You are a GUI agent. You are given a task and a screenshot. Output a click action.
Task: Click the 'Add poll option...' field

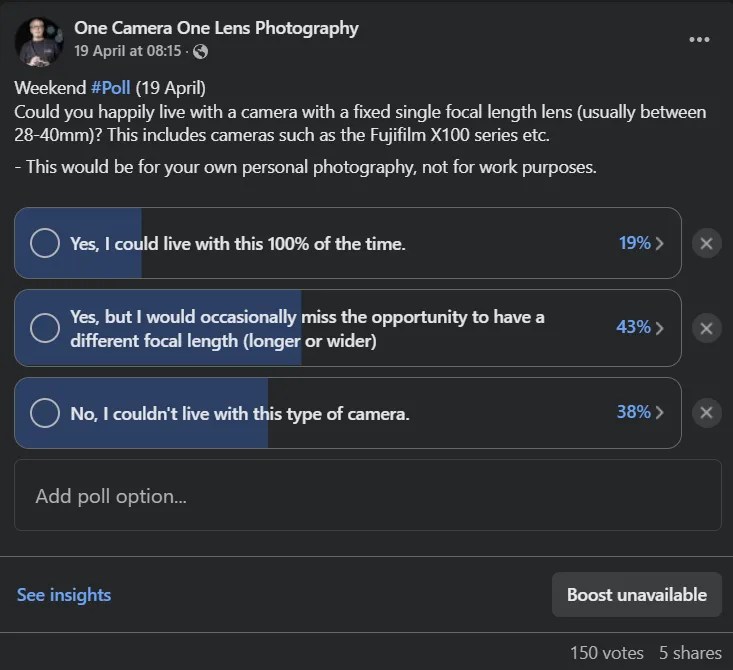(x=367, y=495)
